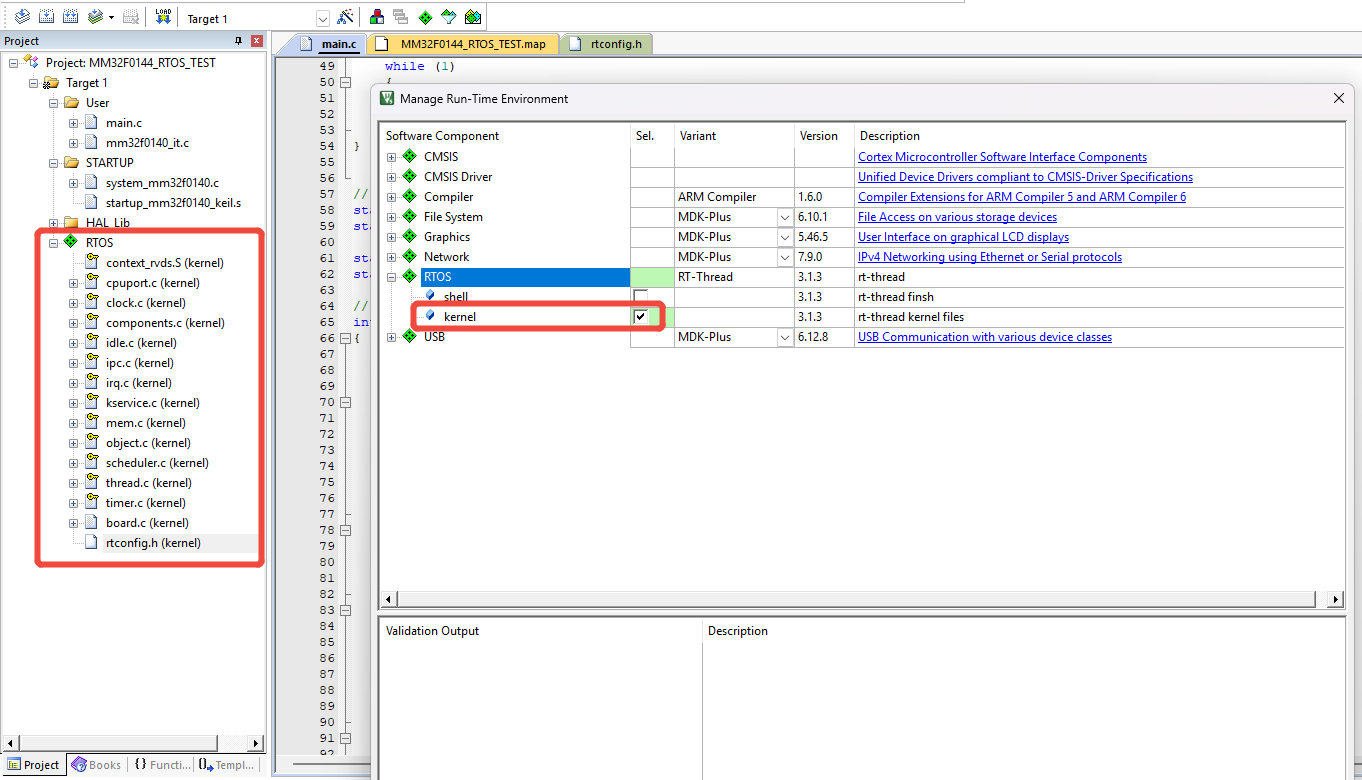Open the Cortex Microcontroller Software Interface Components link

tap(1002, 156)
